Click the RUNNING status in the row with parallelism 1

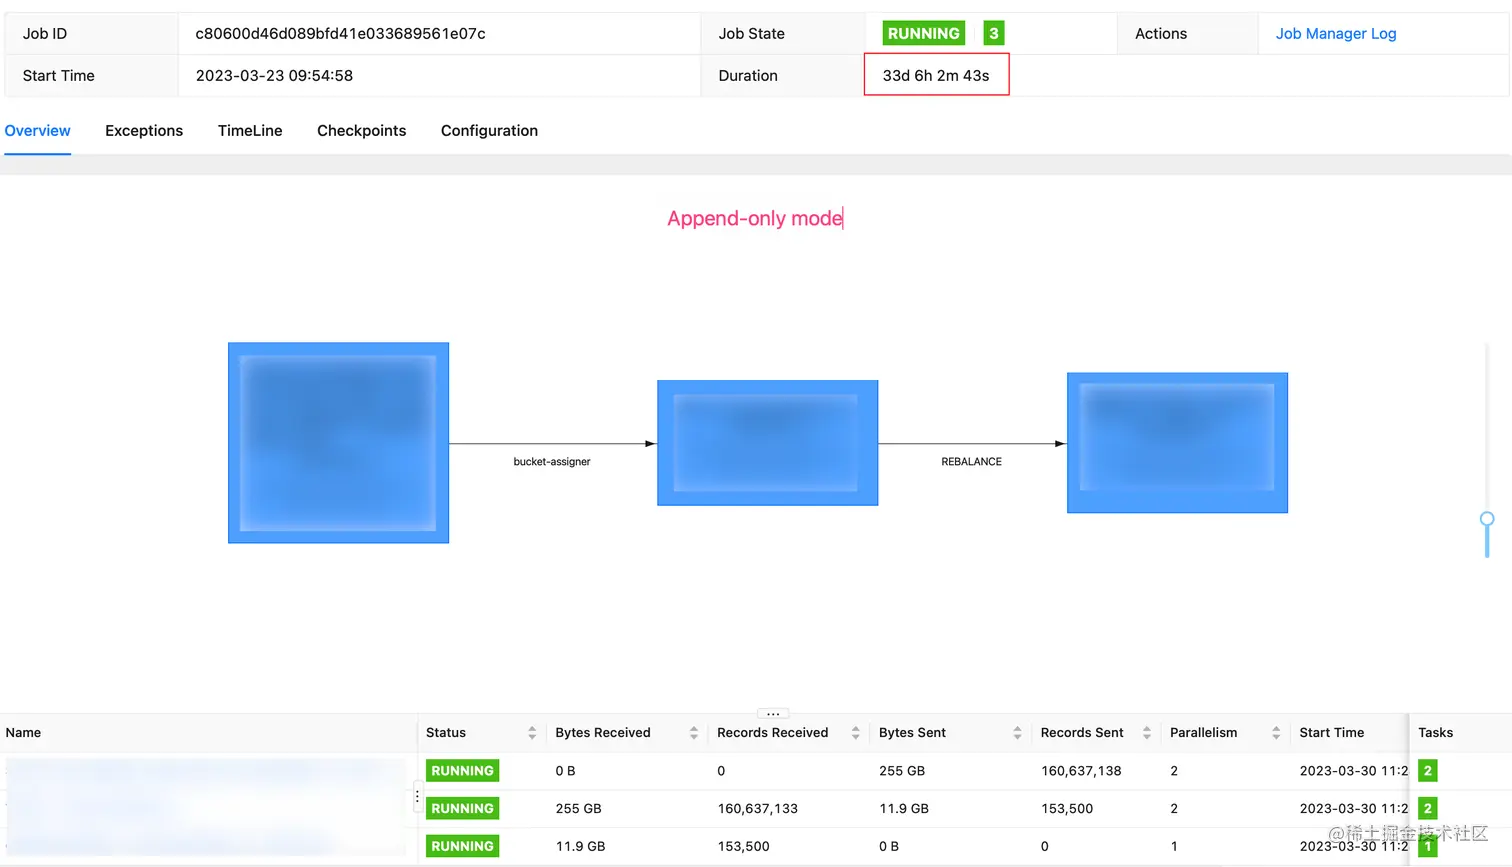point(462,846)
